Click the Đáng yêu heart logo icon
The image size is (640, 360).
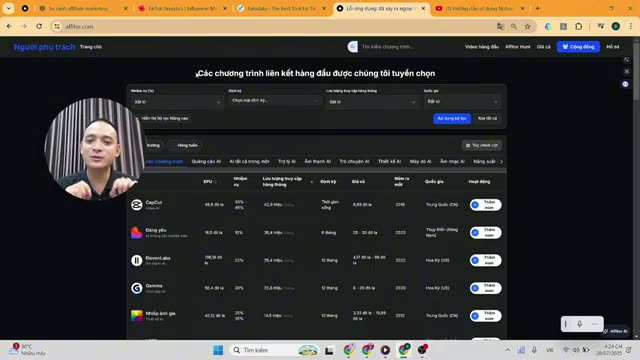tap(136, 233)
